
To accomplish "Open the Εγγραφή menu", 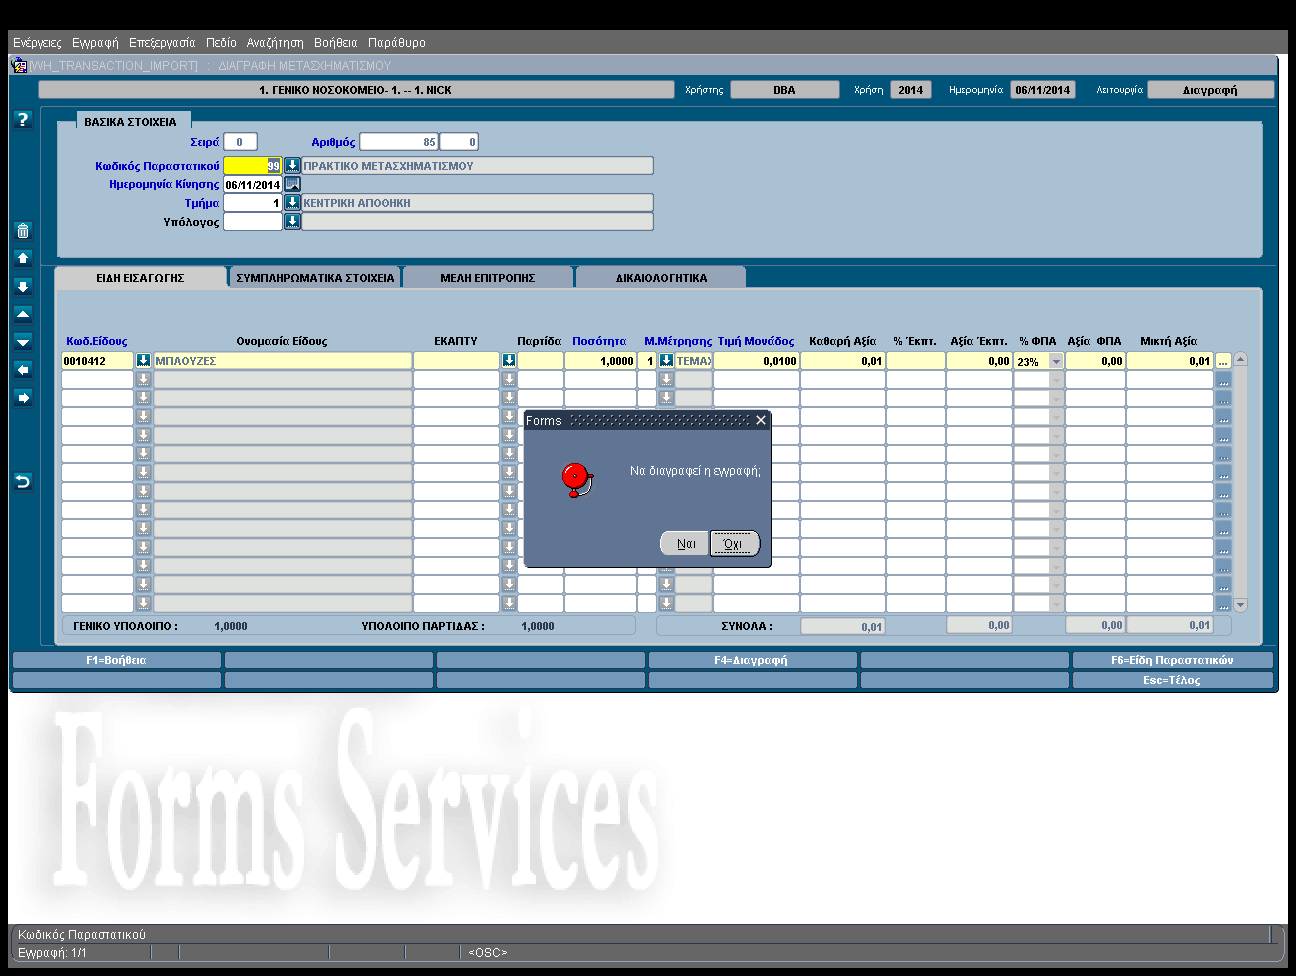I will coord(95,43).
